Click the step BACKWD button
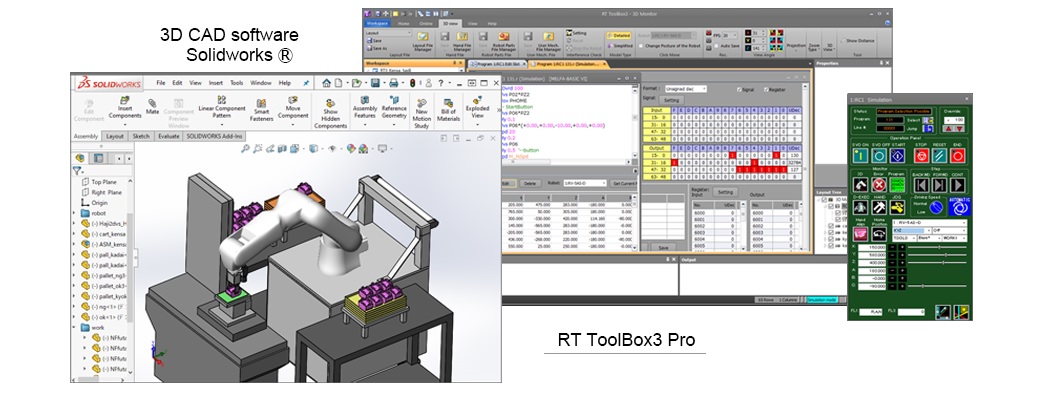The image size is (1060, 400). (x=921, y=185)
